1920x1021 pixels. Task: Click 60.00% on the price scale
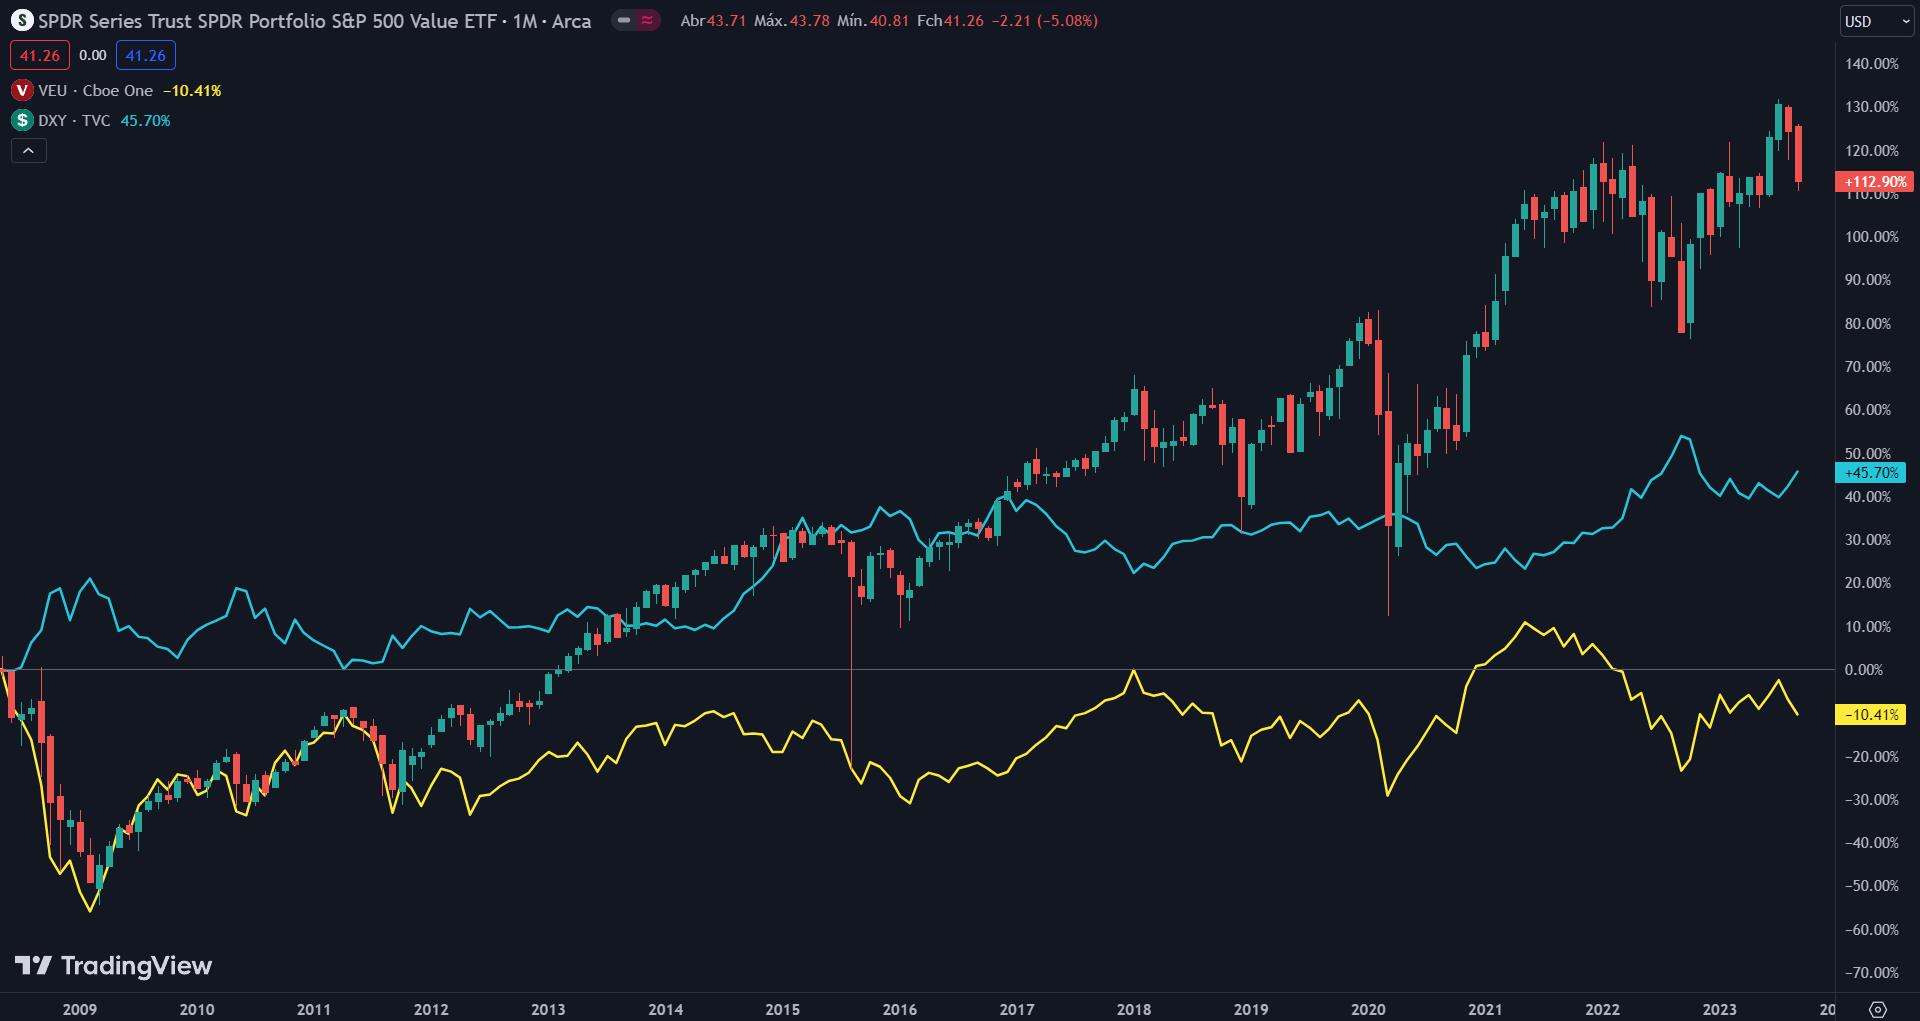click(1868, 410)
